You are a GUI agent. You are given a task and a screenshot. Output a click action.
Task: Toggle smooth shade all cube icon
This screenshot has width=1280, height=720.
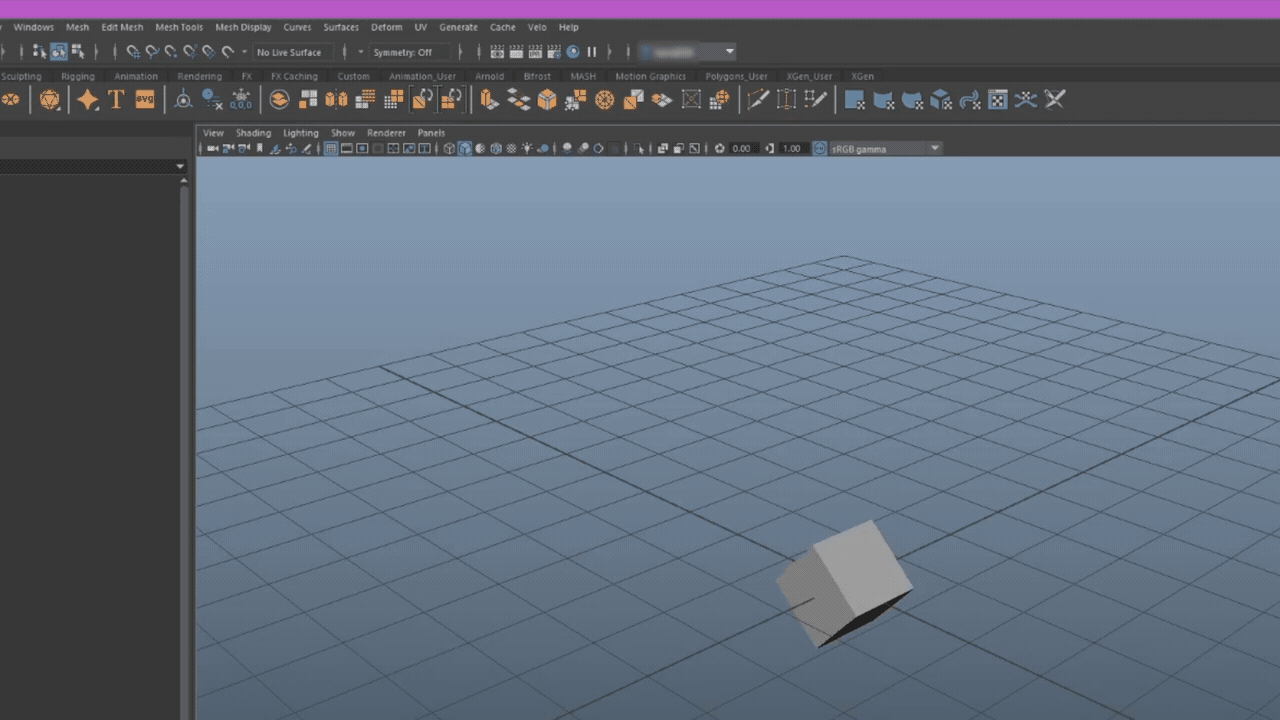tap(465, 148)
